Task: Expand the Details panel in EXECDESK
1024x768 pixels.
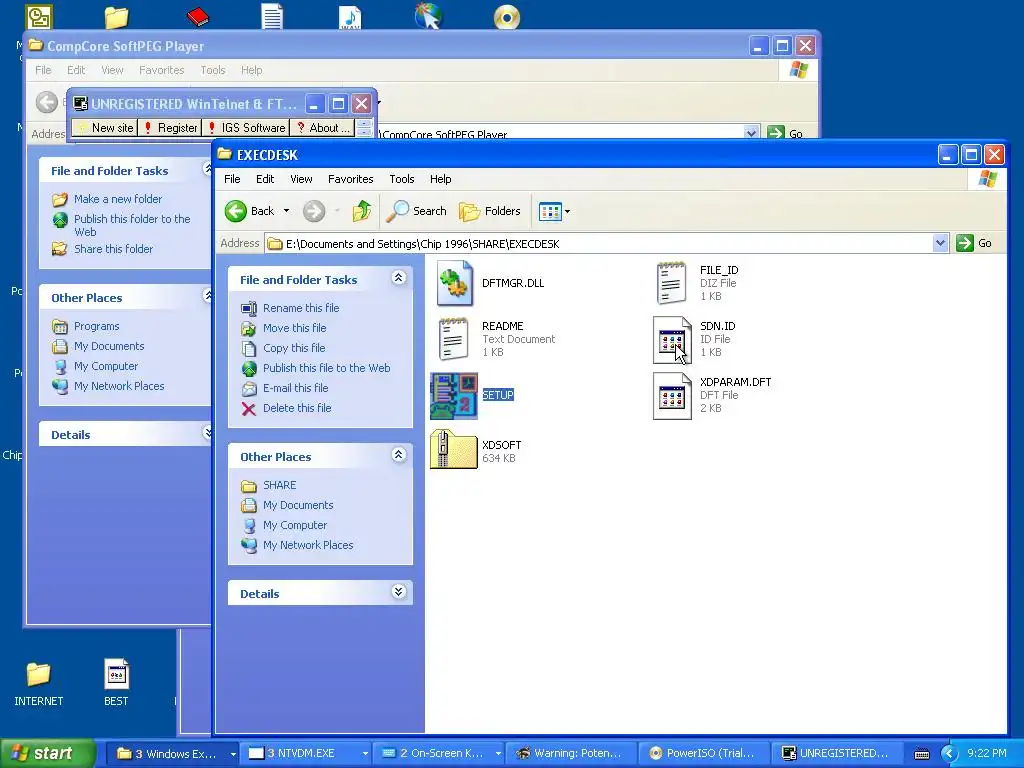Action: 398,592
